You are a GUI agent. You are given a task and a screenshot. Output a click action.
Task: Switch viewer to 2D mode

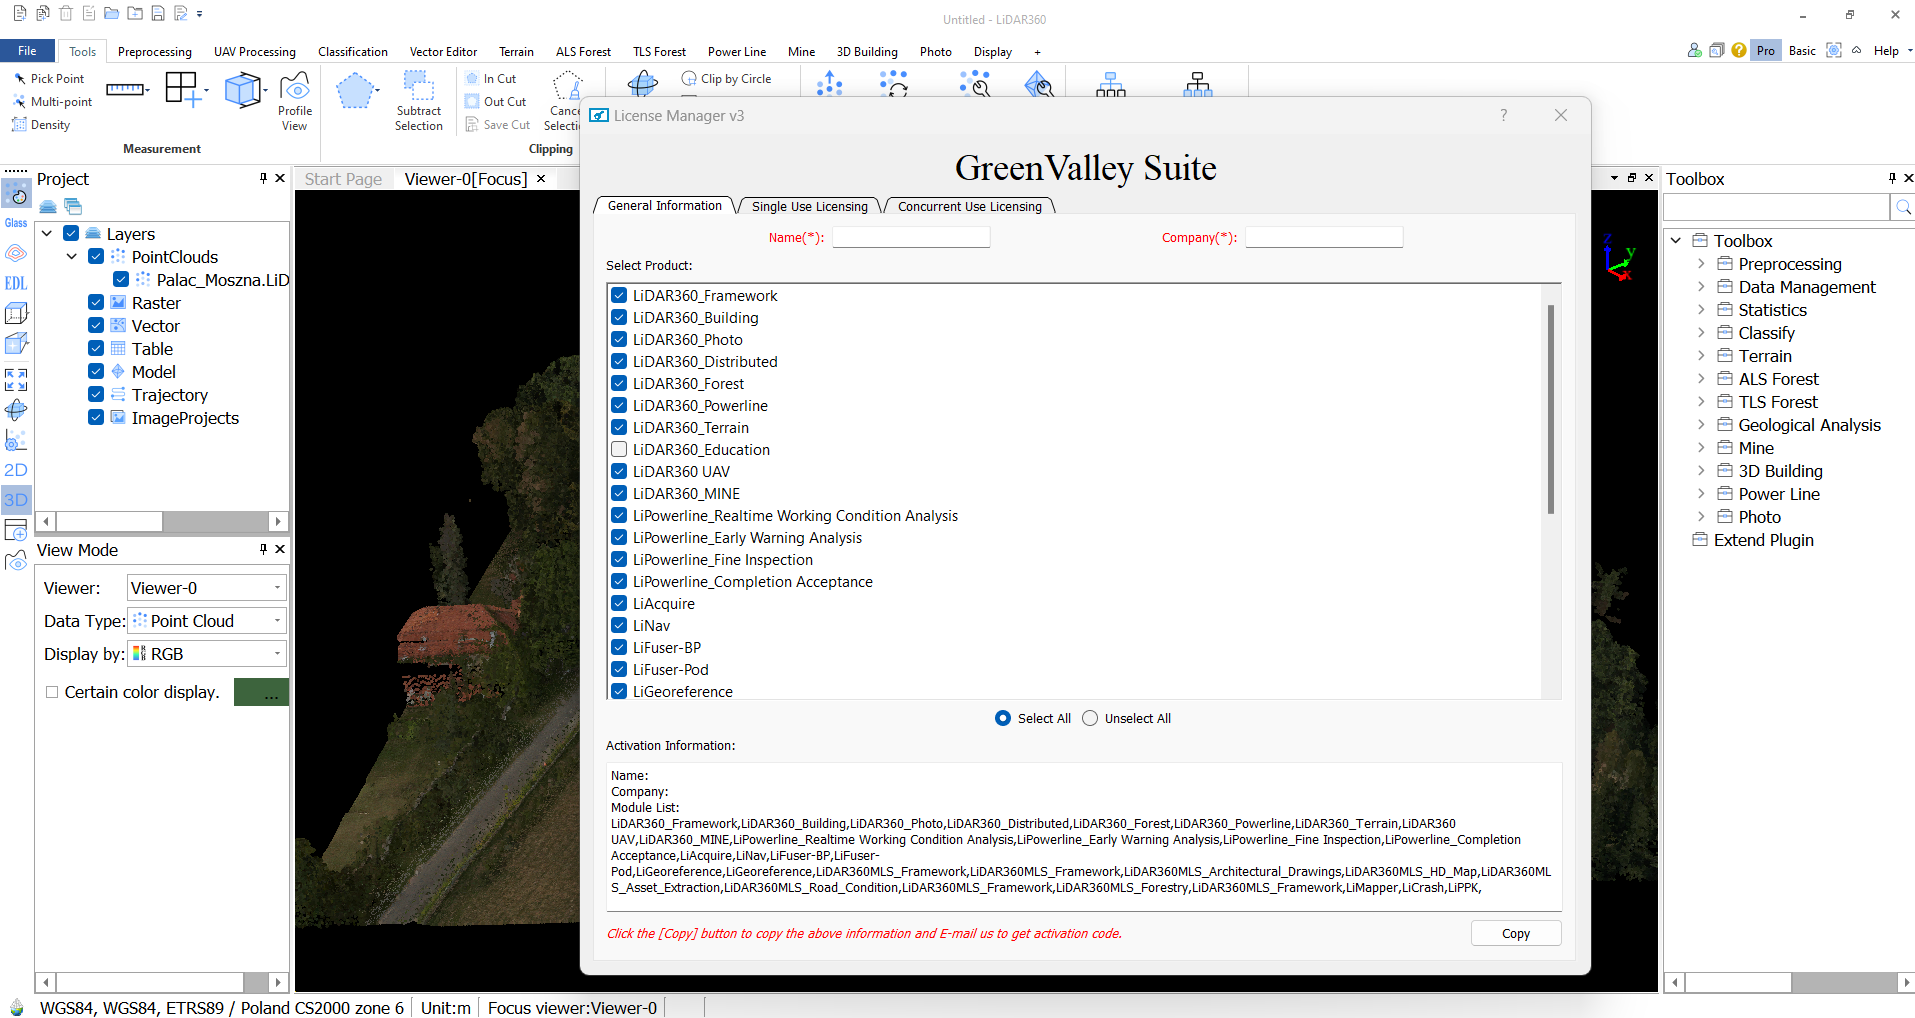[x=16, y=470]
